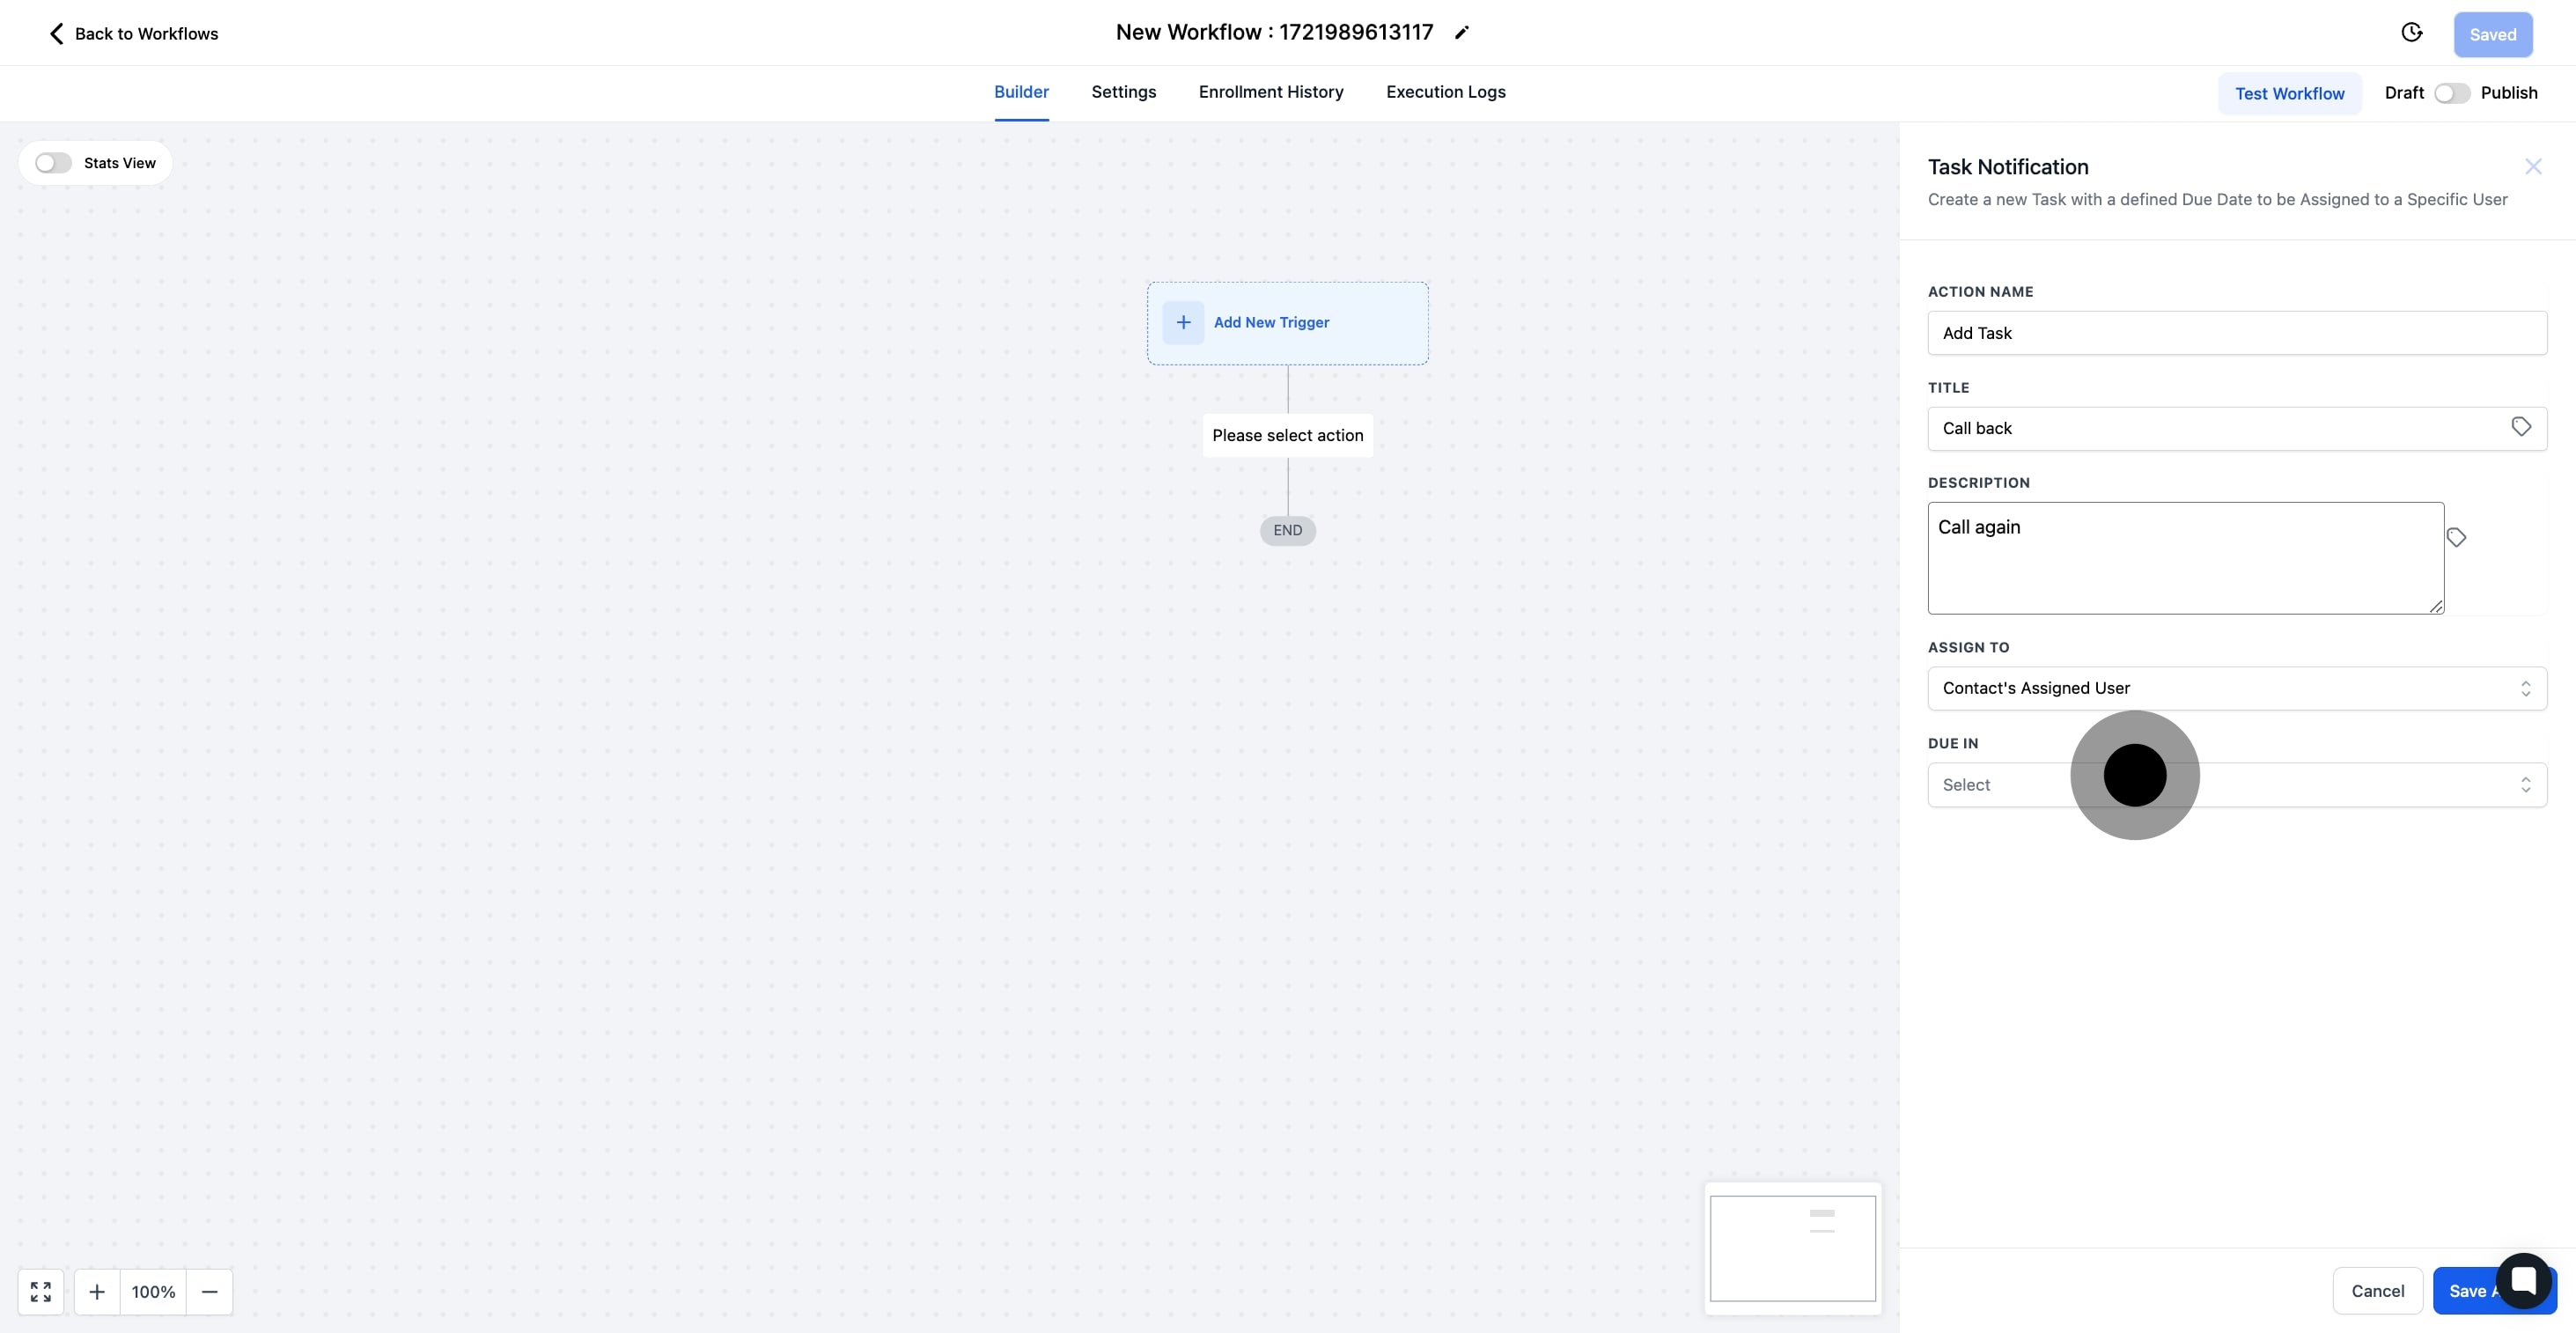Toggle the Stats View switch
The width and height of the screenshot is (2576, 1333).
[53, 163]
